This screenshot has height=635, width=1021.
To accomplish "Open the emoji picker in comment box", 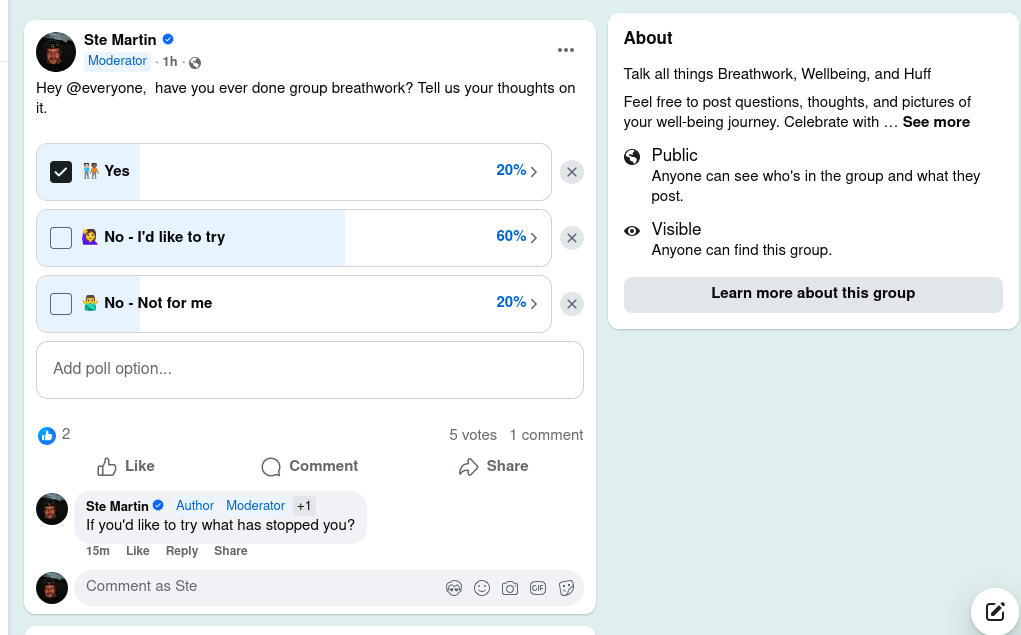I will coord(482,588).
